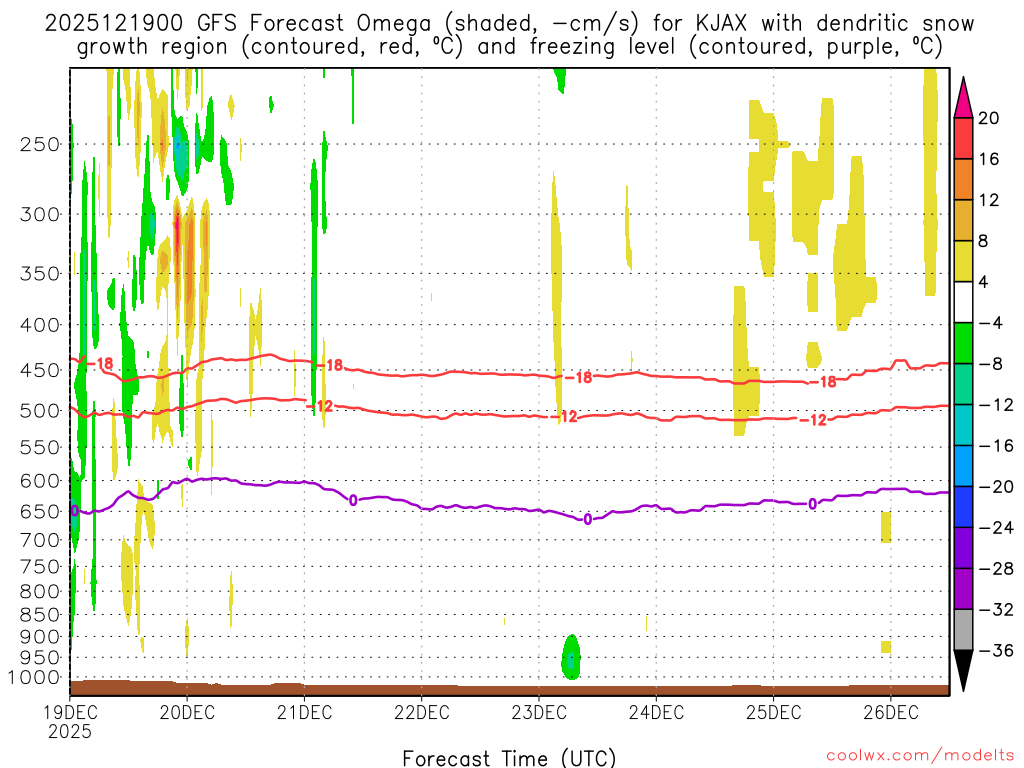Viewport: 1024px width, 768px height.
Task: Click the red 16 to 20 colorbar segment
Action: point(963,138)
